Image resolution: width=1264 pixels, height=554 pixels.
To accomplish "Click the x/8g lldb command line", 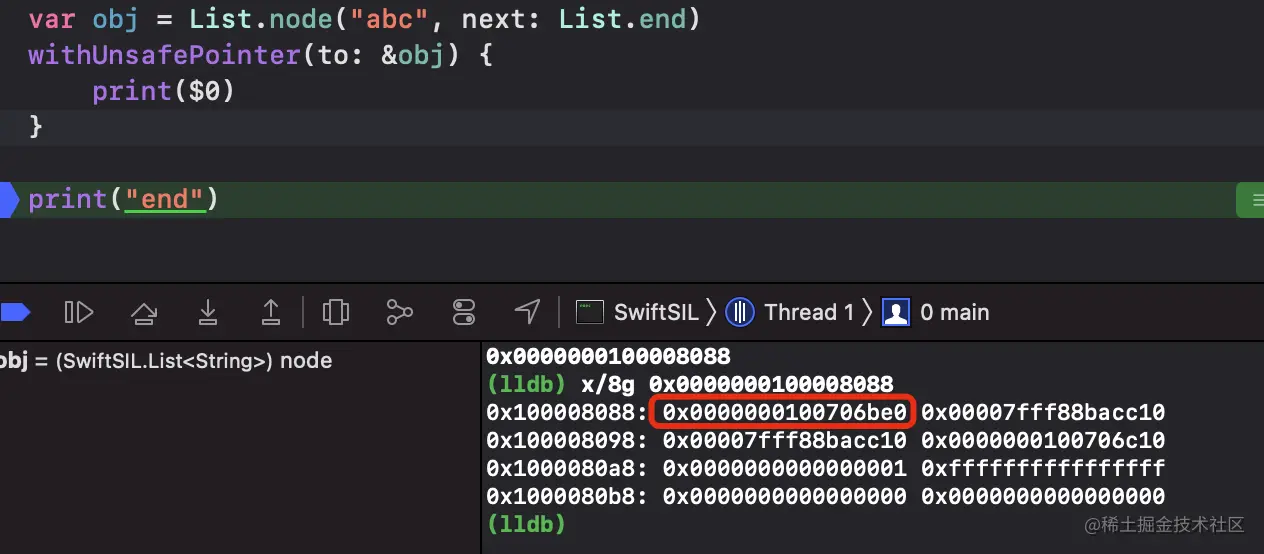I will (689, 384).
